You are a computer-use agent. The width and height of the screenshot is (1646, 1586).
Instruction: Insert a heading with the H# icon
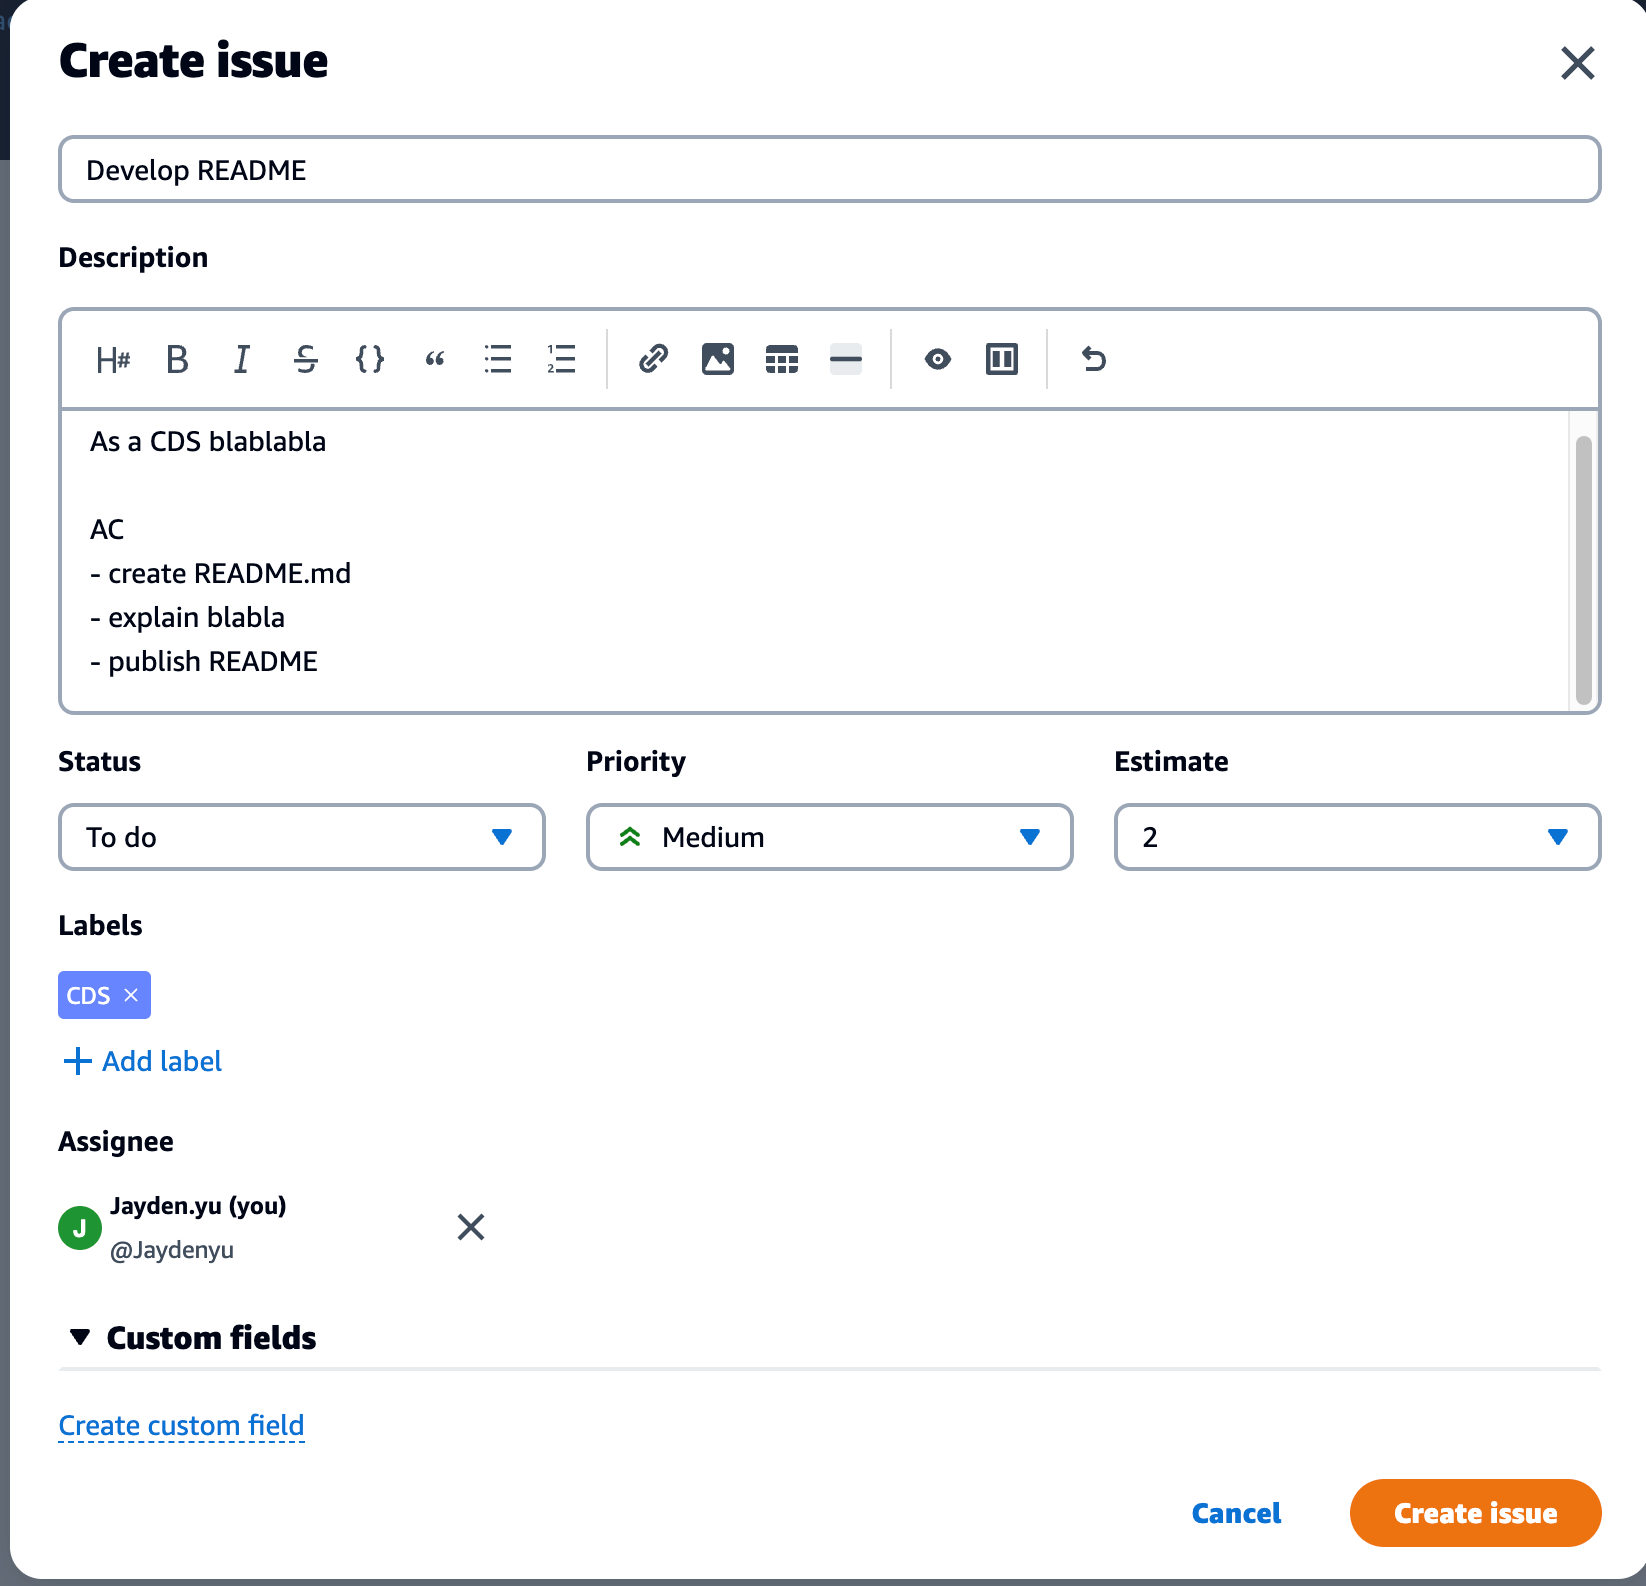point(113,359)
